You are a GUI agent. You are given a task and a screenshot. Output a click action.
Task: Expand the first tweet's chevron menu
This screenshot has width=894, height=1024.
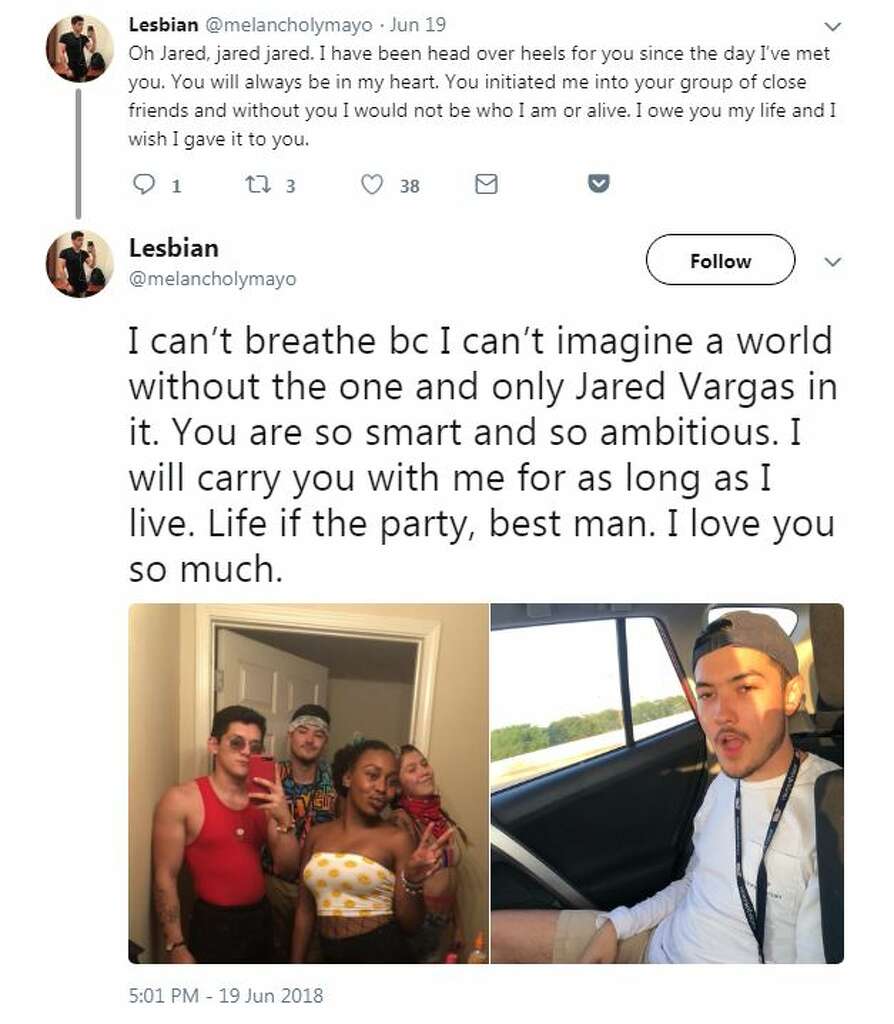click(832, 27)
